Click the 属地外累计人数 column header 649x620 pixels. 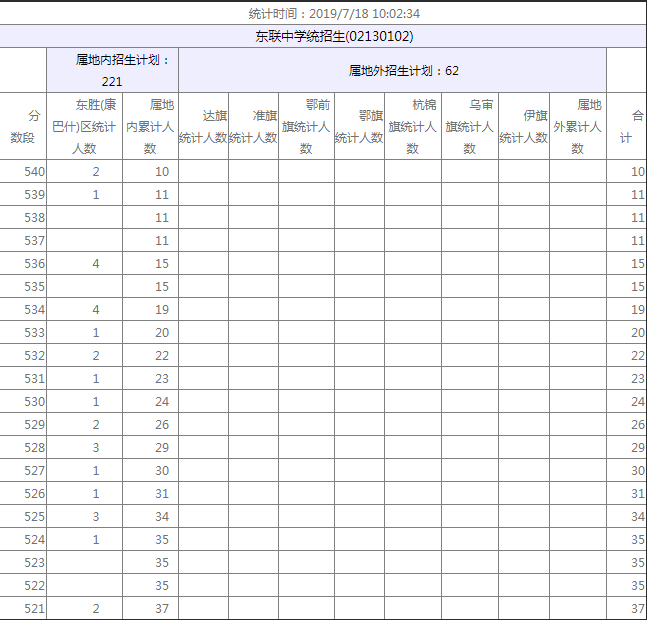pos(577,127)
